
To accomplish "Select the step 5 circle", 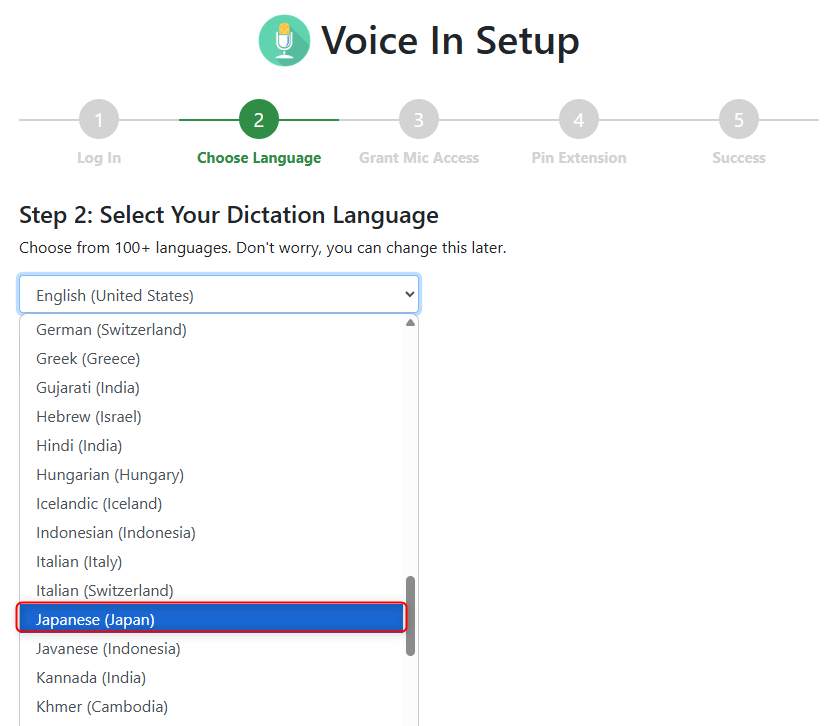I will pyautogui.click(x=738, y=119).
